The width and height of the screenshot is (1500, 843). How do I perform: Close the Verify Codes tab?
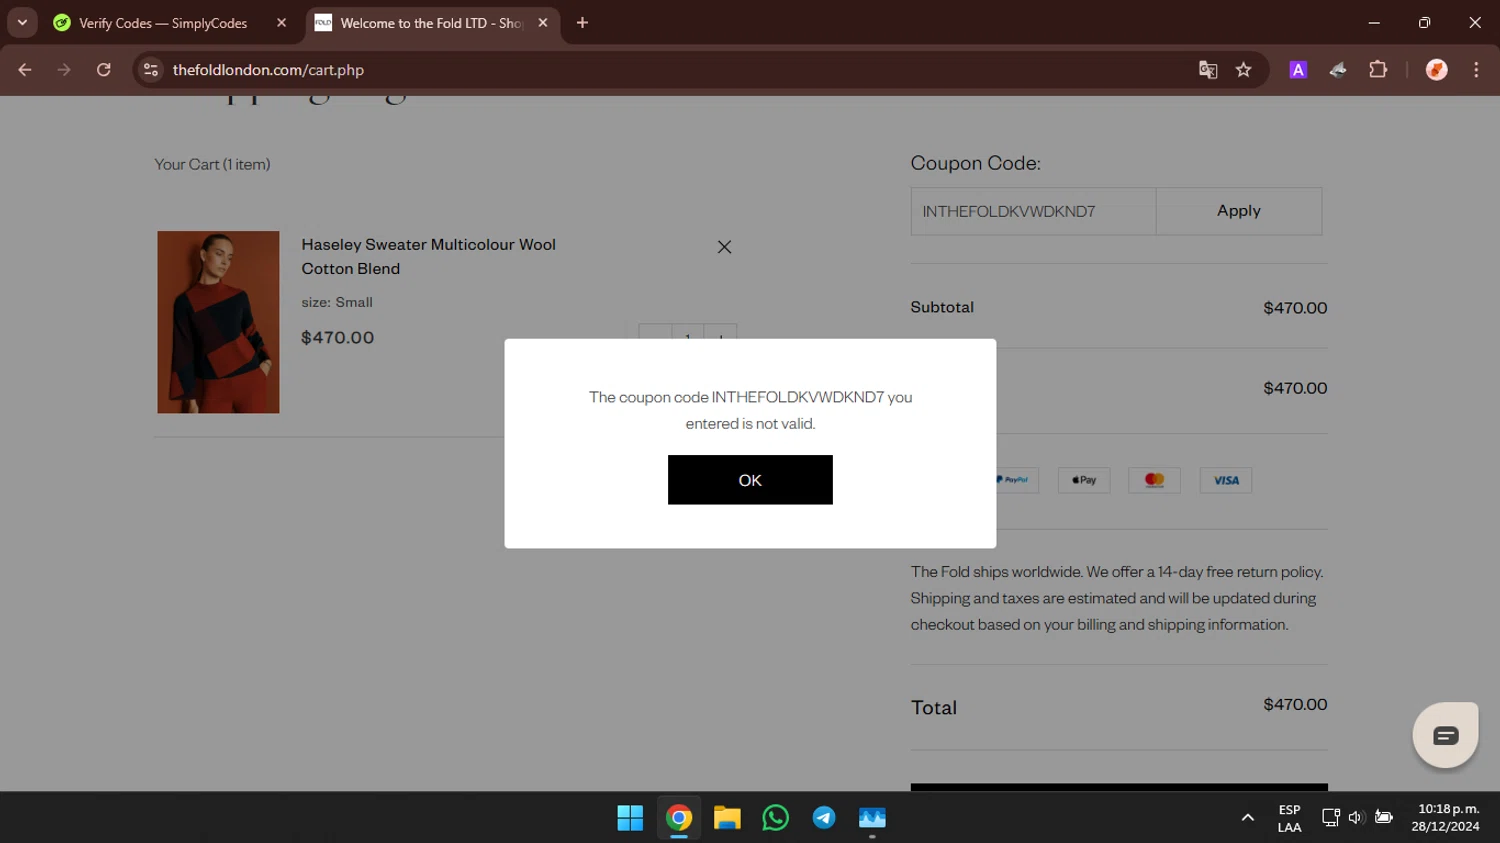pos(281,23)
